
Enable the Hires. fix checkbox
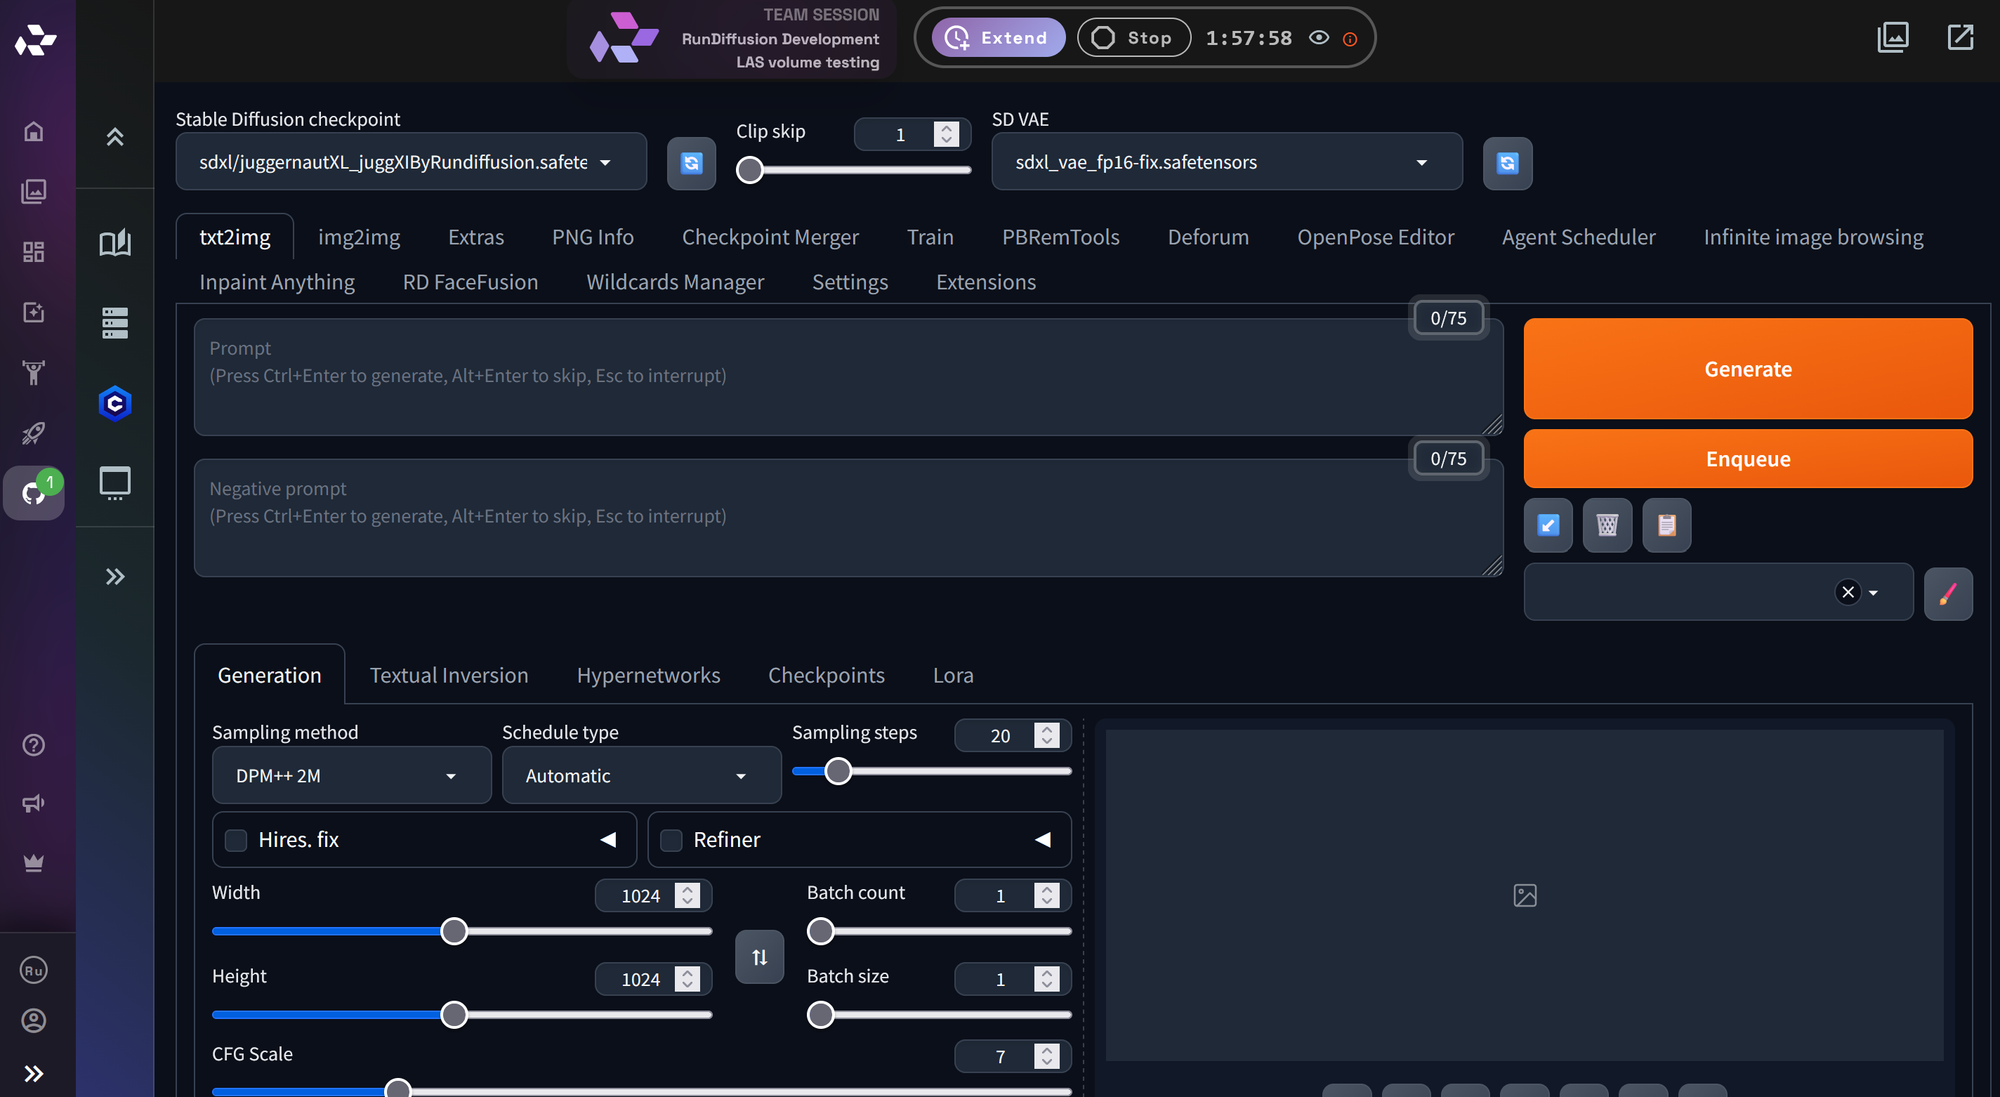click(x=236, y=840)
